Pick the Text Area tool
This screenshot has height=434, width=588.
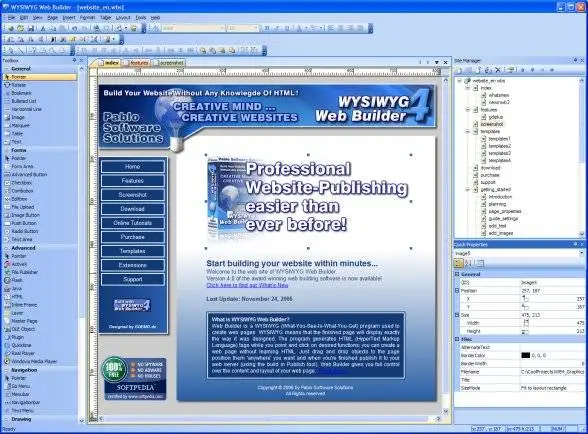point(21,239)
